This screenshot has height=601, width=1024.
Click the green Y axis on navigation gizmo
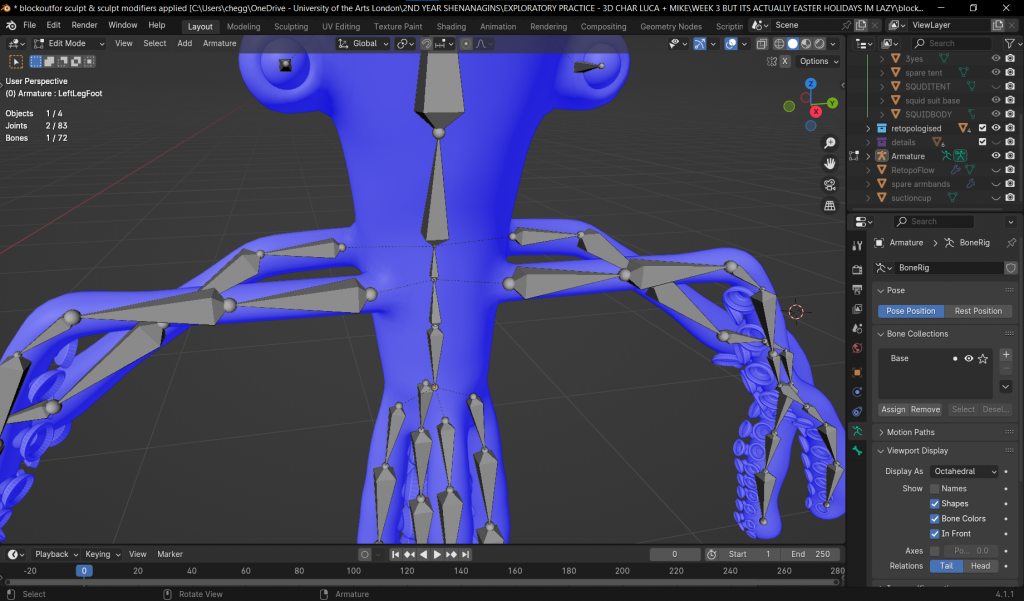832,103
